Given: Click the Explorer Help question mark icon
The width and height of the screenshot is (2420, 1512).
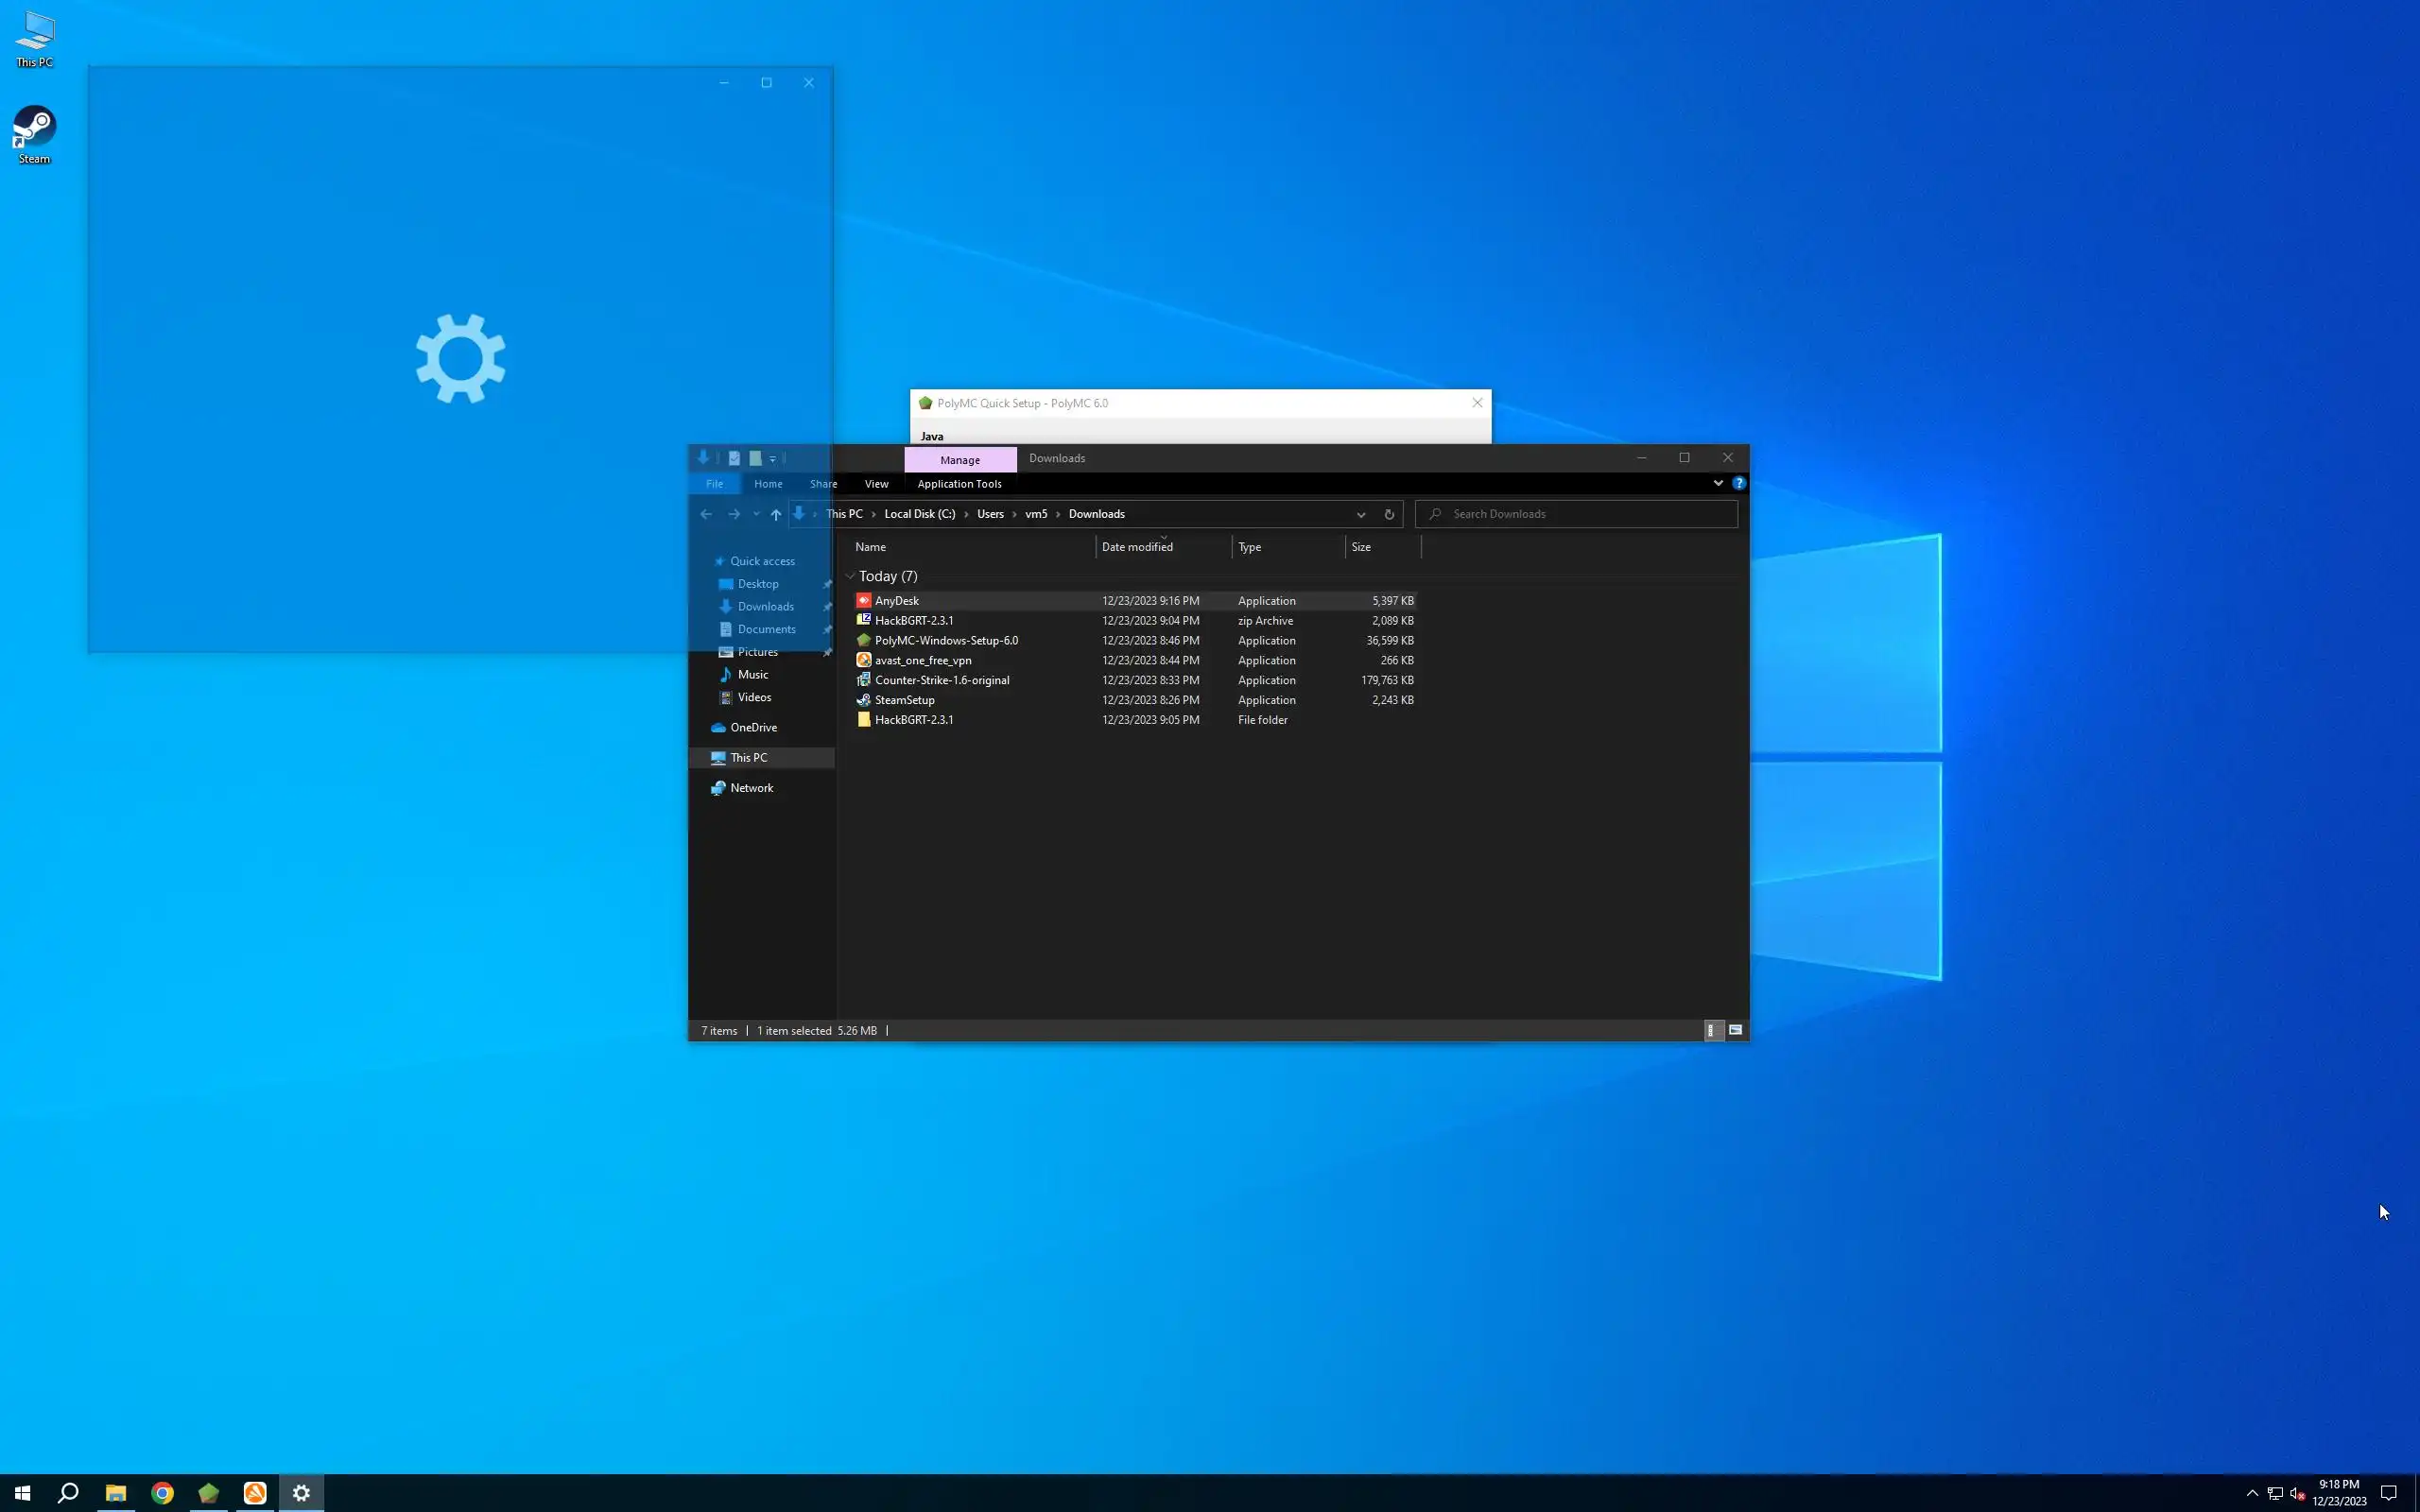Looking at the screenshot, I should (1739, 483).
